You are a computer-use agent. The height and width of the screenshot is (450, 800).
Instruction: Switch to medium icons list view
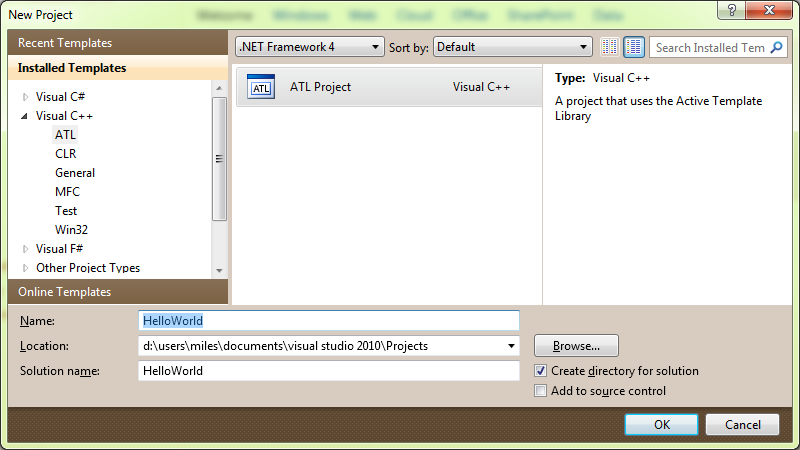coord(634,47)
